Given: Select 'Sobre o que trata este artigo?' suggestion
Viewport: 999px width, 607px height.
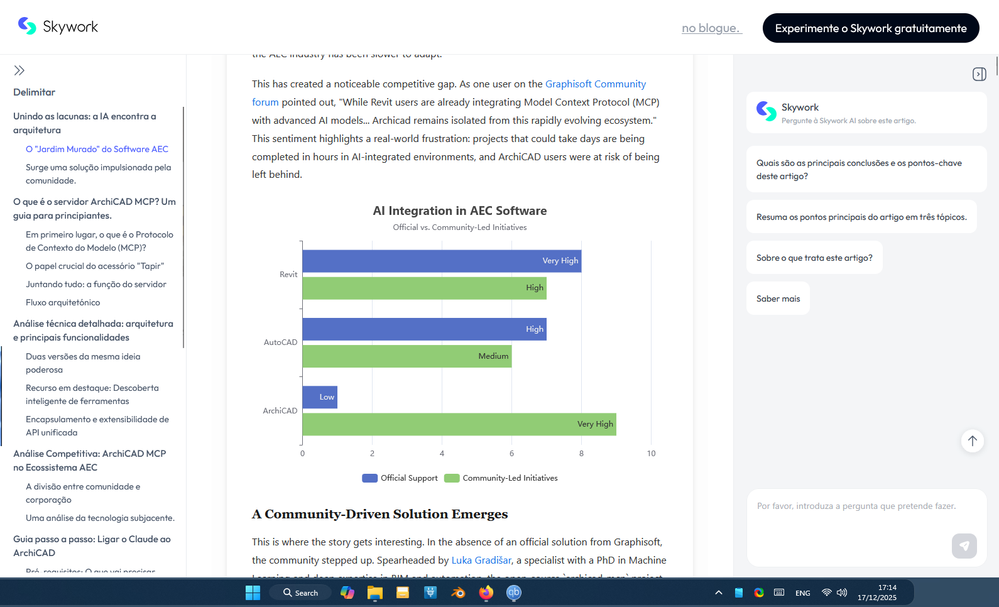Looking at the screenshot, I should tap(814, 258).
